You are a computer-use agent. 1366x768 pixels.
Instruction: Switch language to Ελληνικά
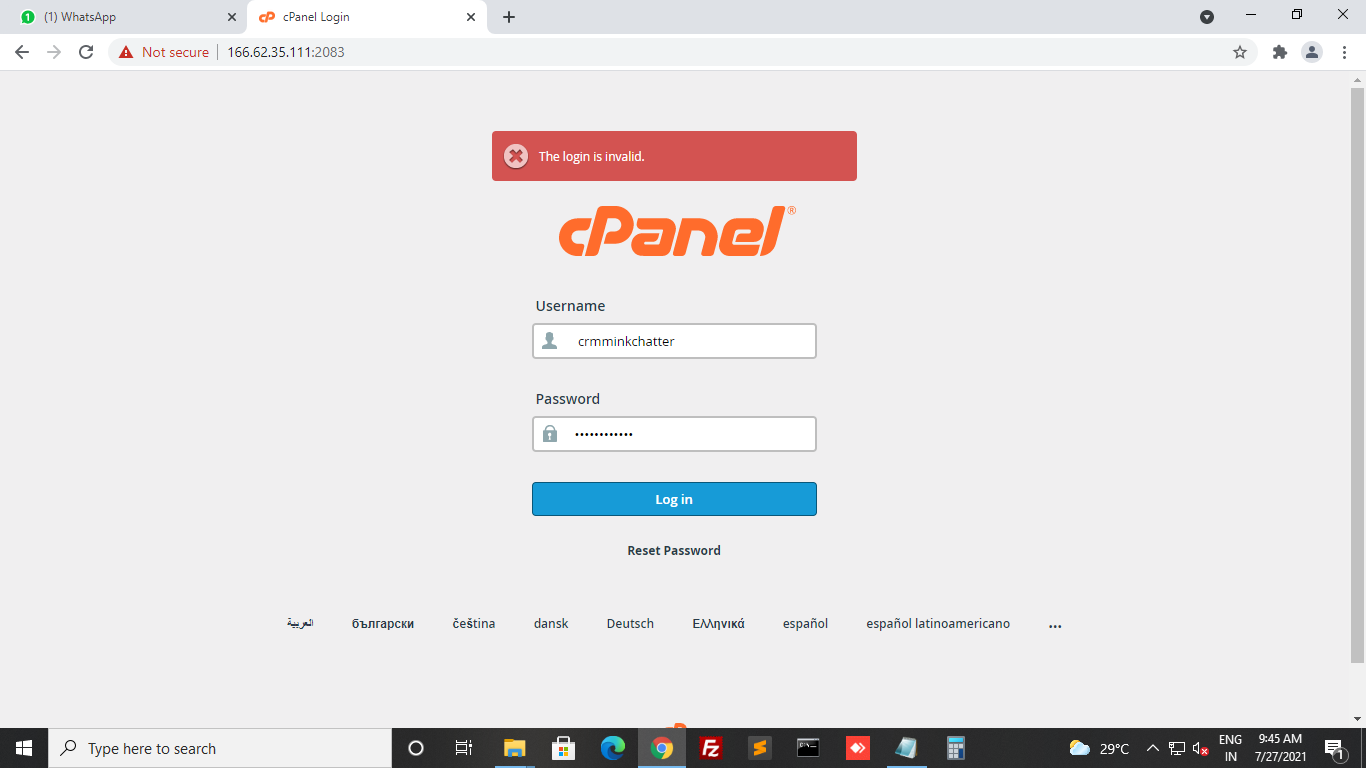click(x=718, y=623)
